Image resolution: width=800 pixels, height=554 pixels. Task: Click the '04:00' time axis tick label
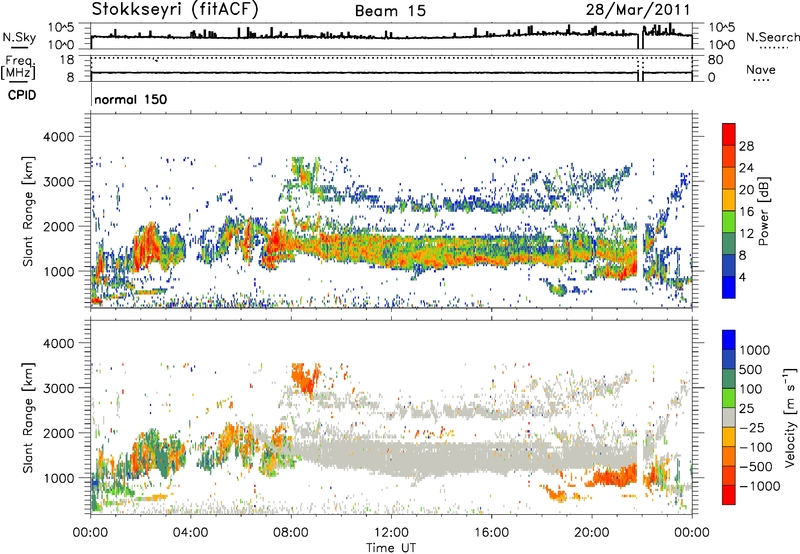[190, 533]
